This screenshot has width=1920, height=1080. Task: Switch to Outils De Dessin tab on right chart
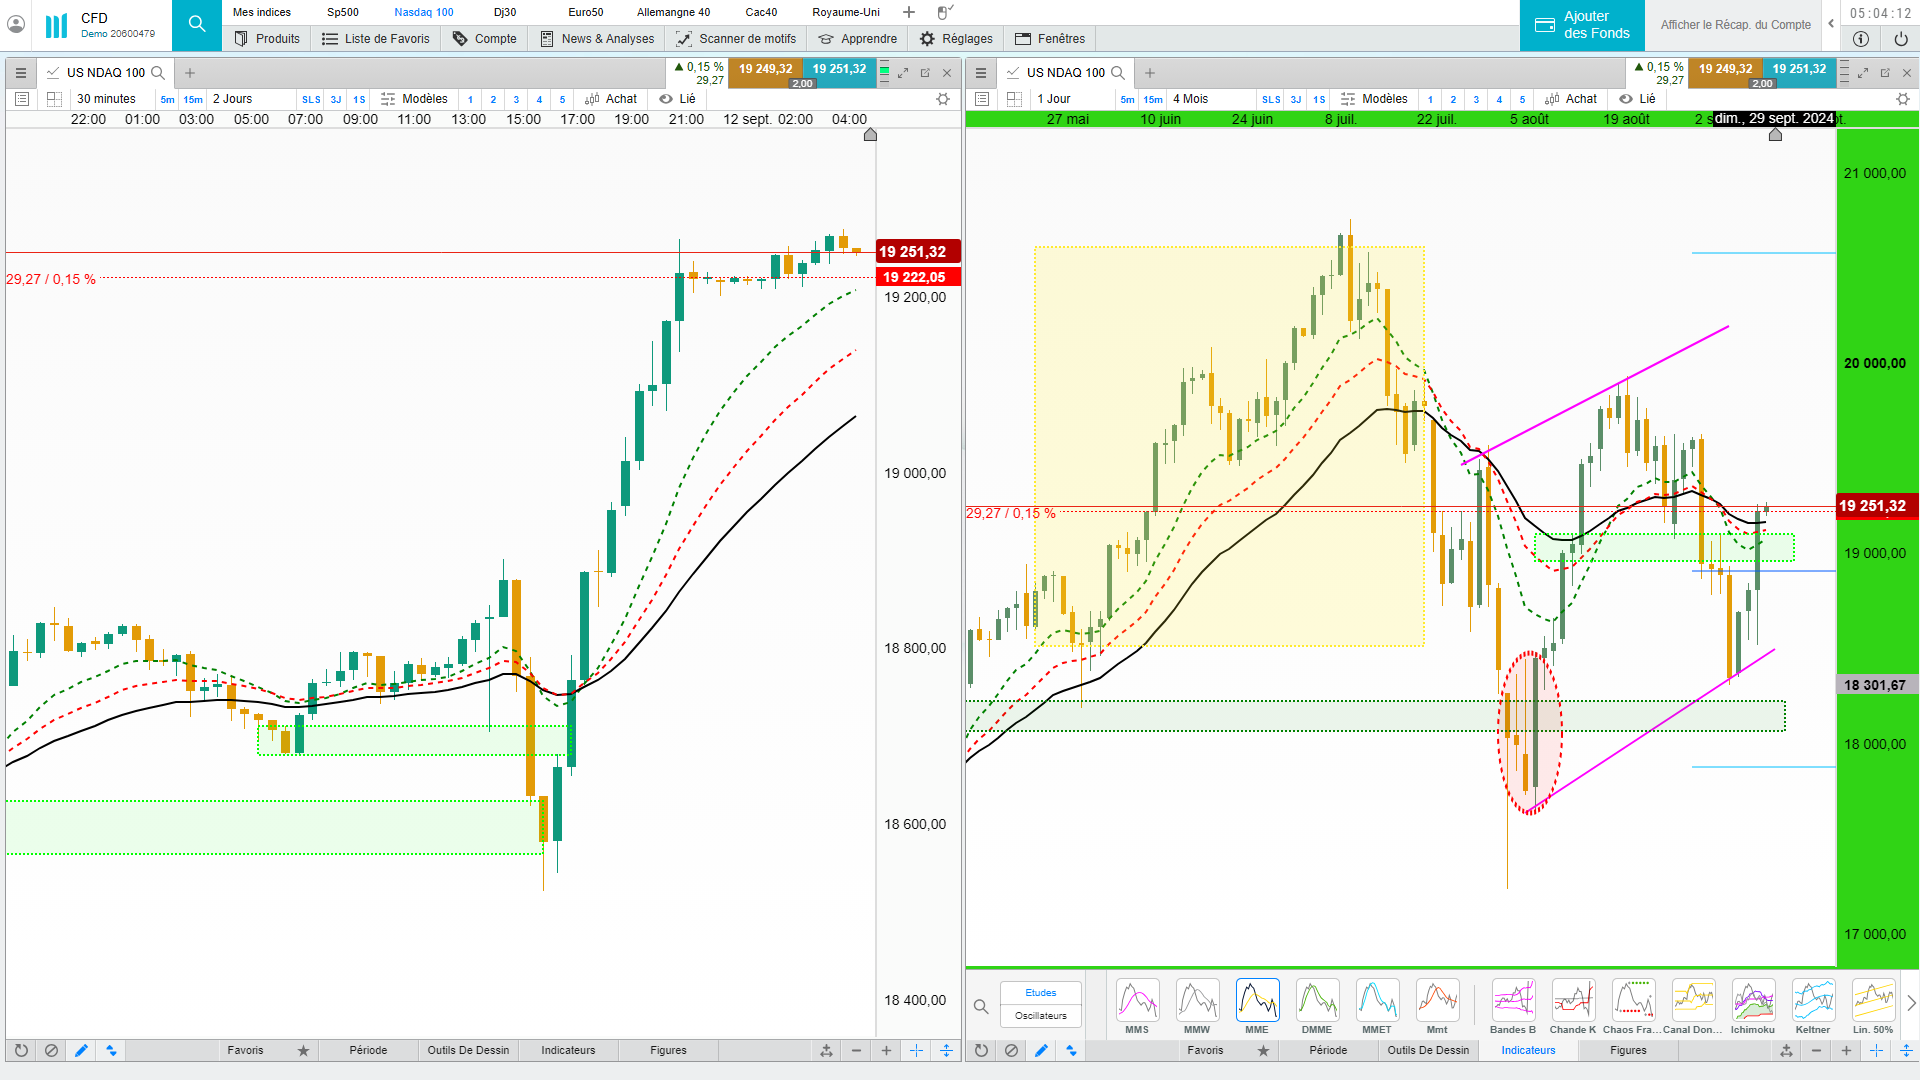pos(1428,1050)
